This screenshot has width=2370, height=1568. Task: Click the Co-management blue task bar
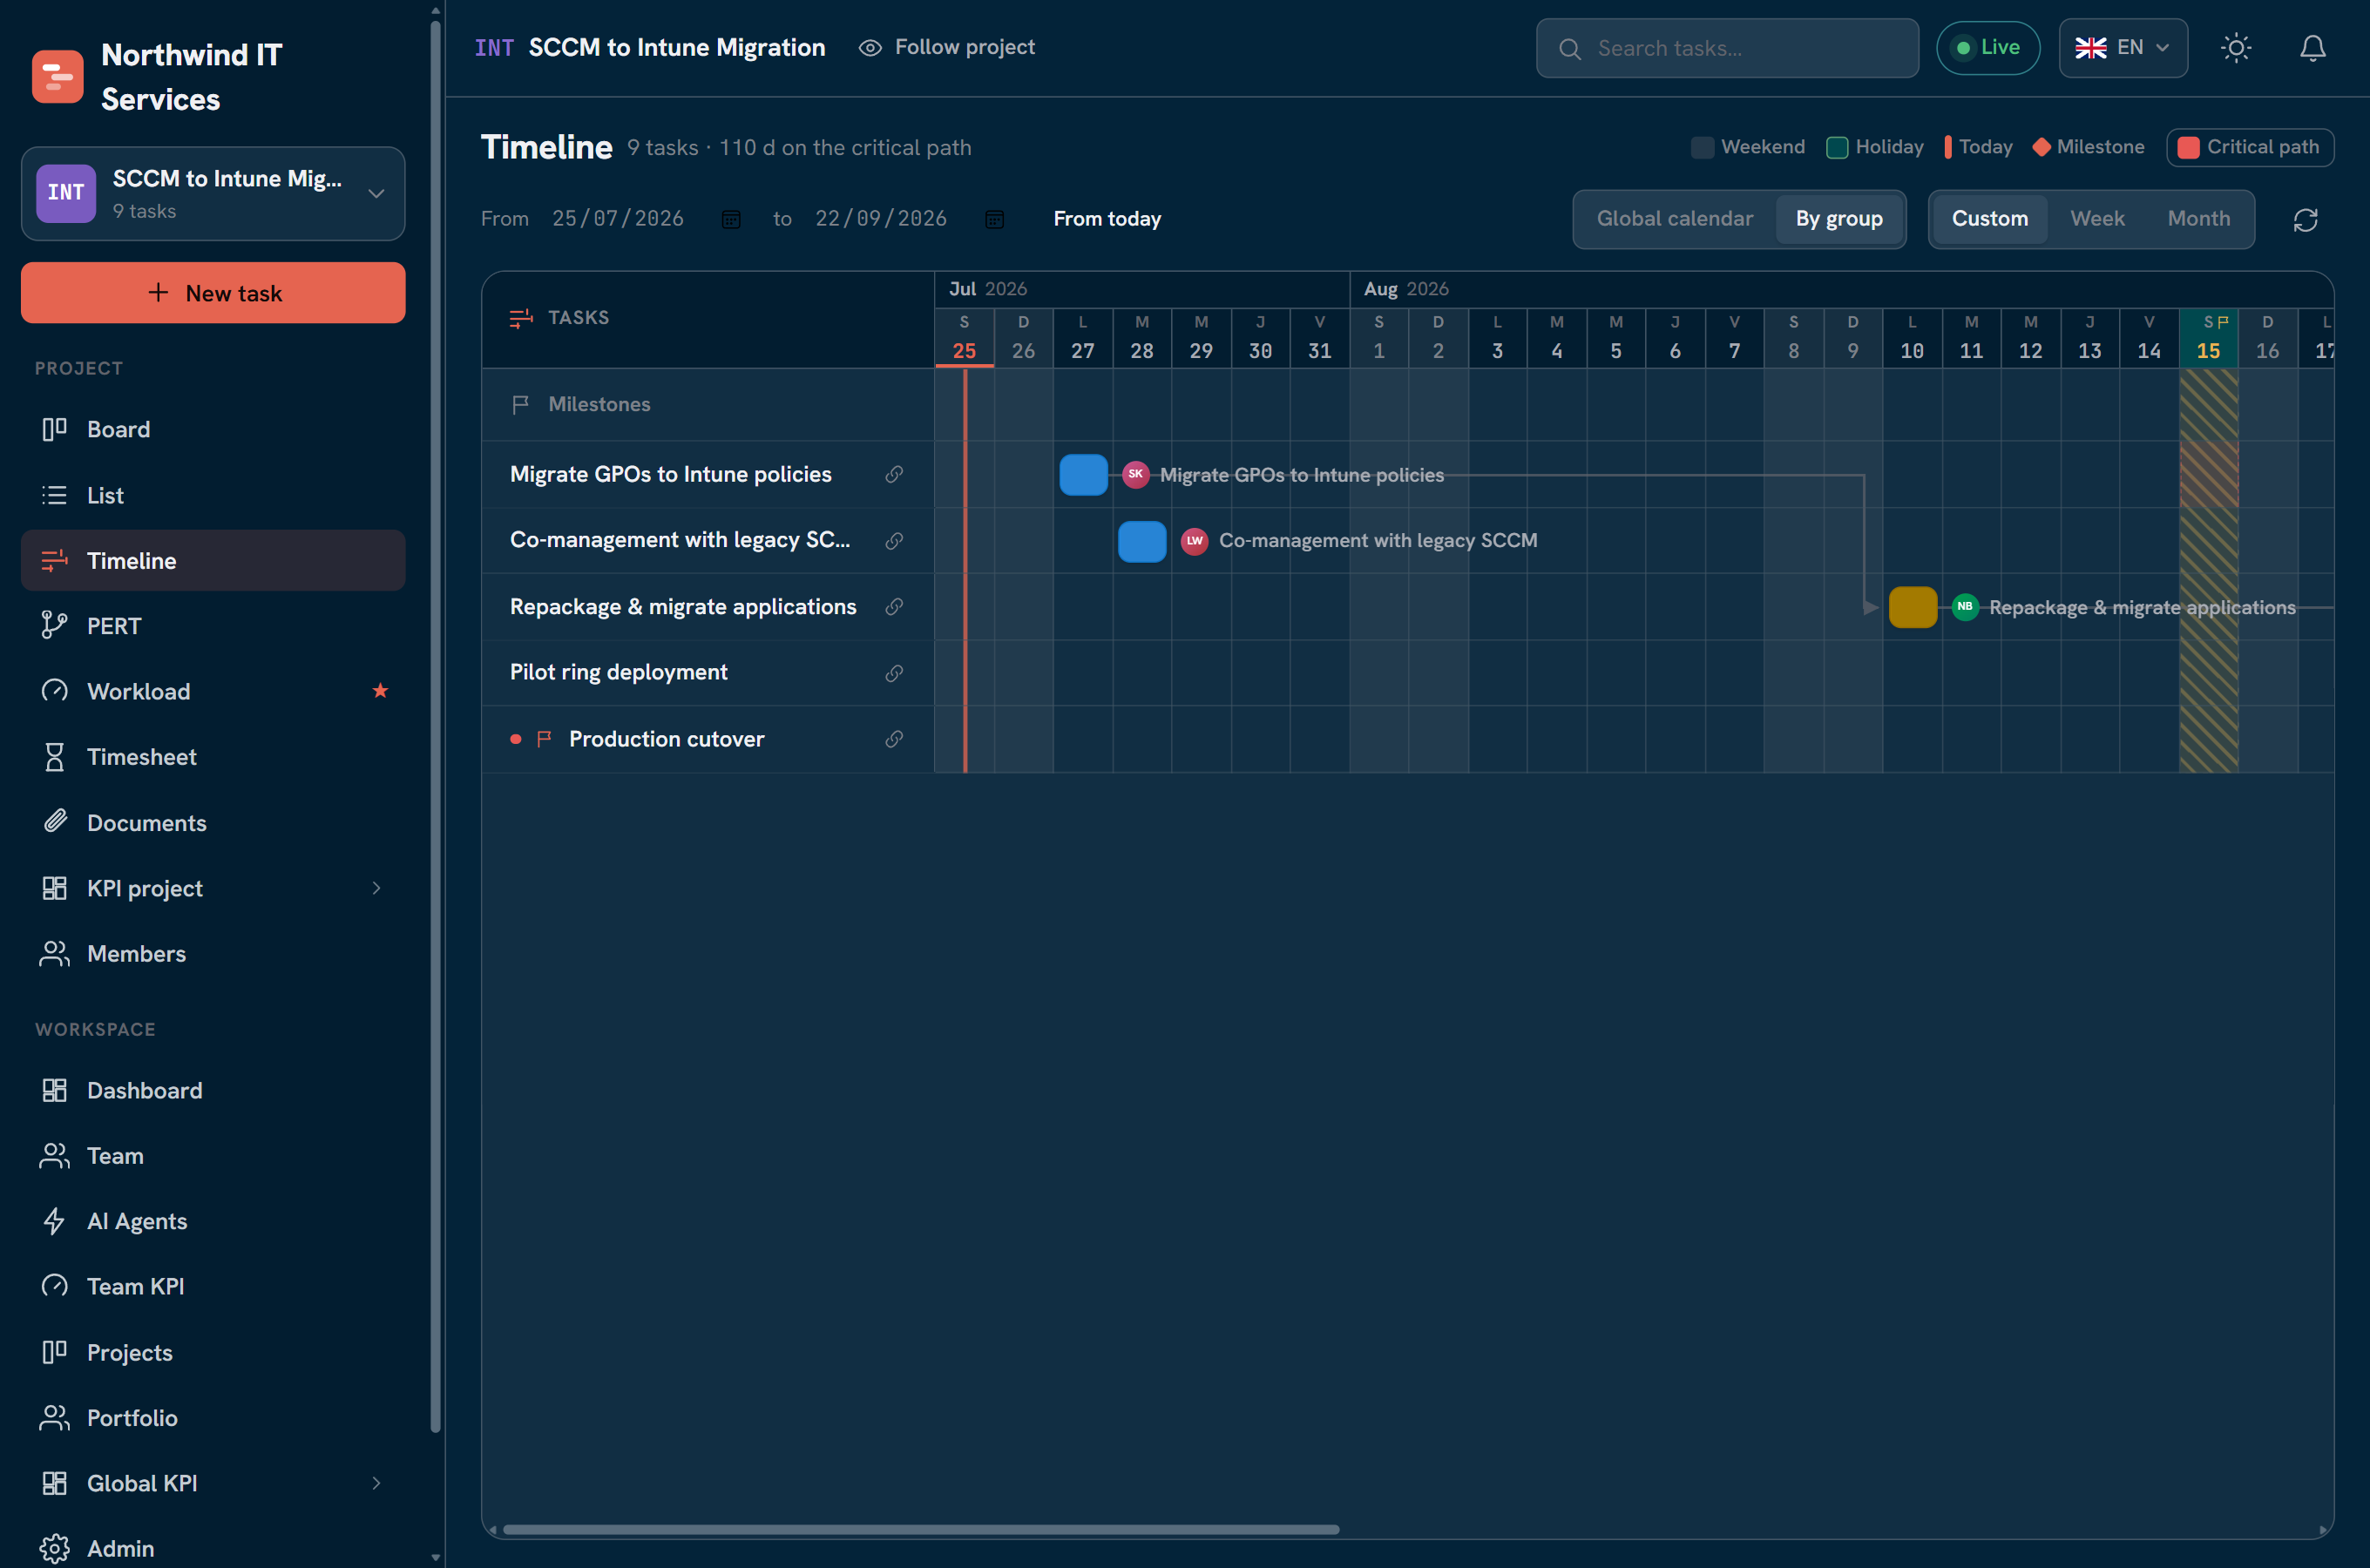click(x=1142, y=541)
